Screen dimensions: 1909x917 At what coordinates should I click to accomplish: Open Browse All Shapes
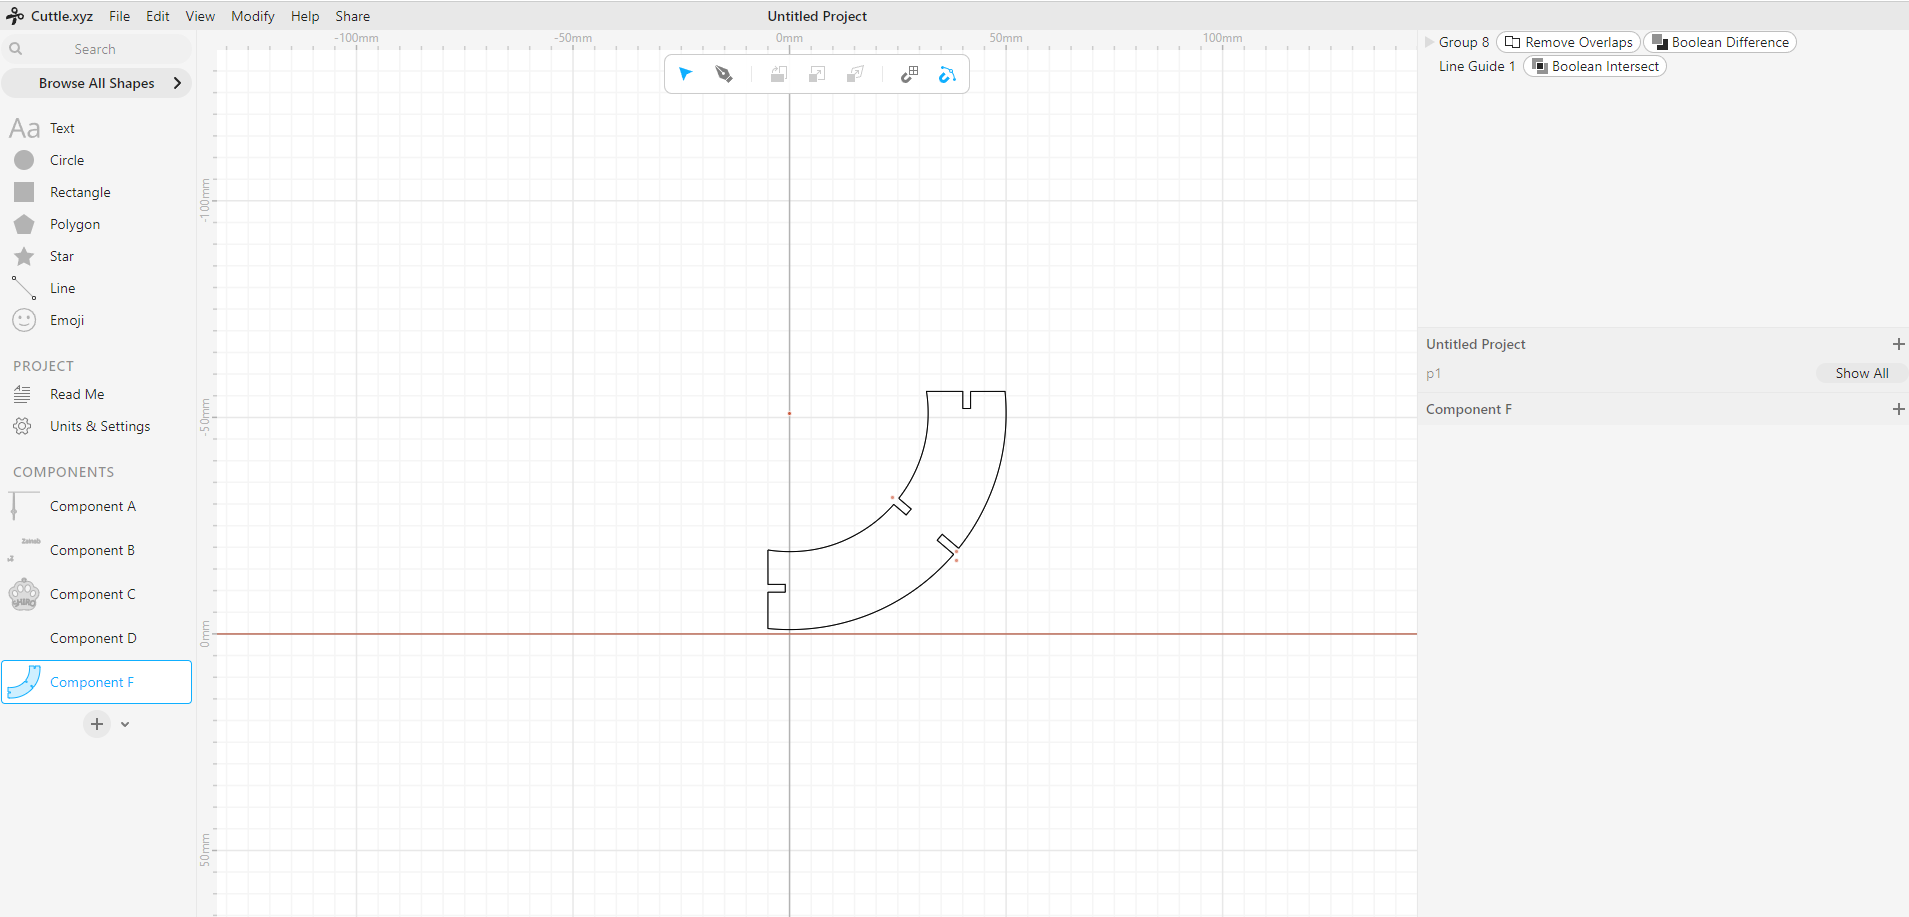[x=96, y=83]
